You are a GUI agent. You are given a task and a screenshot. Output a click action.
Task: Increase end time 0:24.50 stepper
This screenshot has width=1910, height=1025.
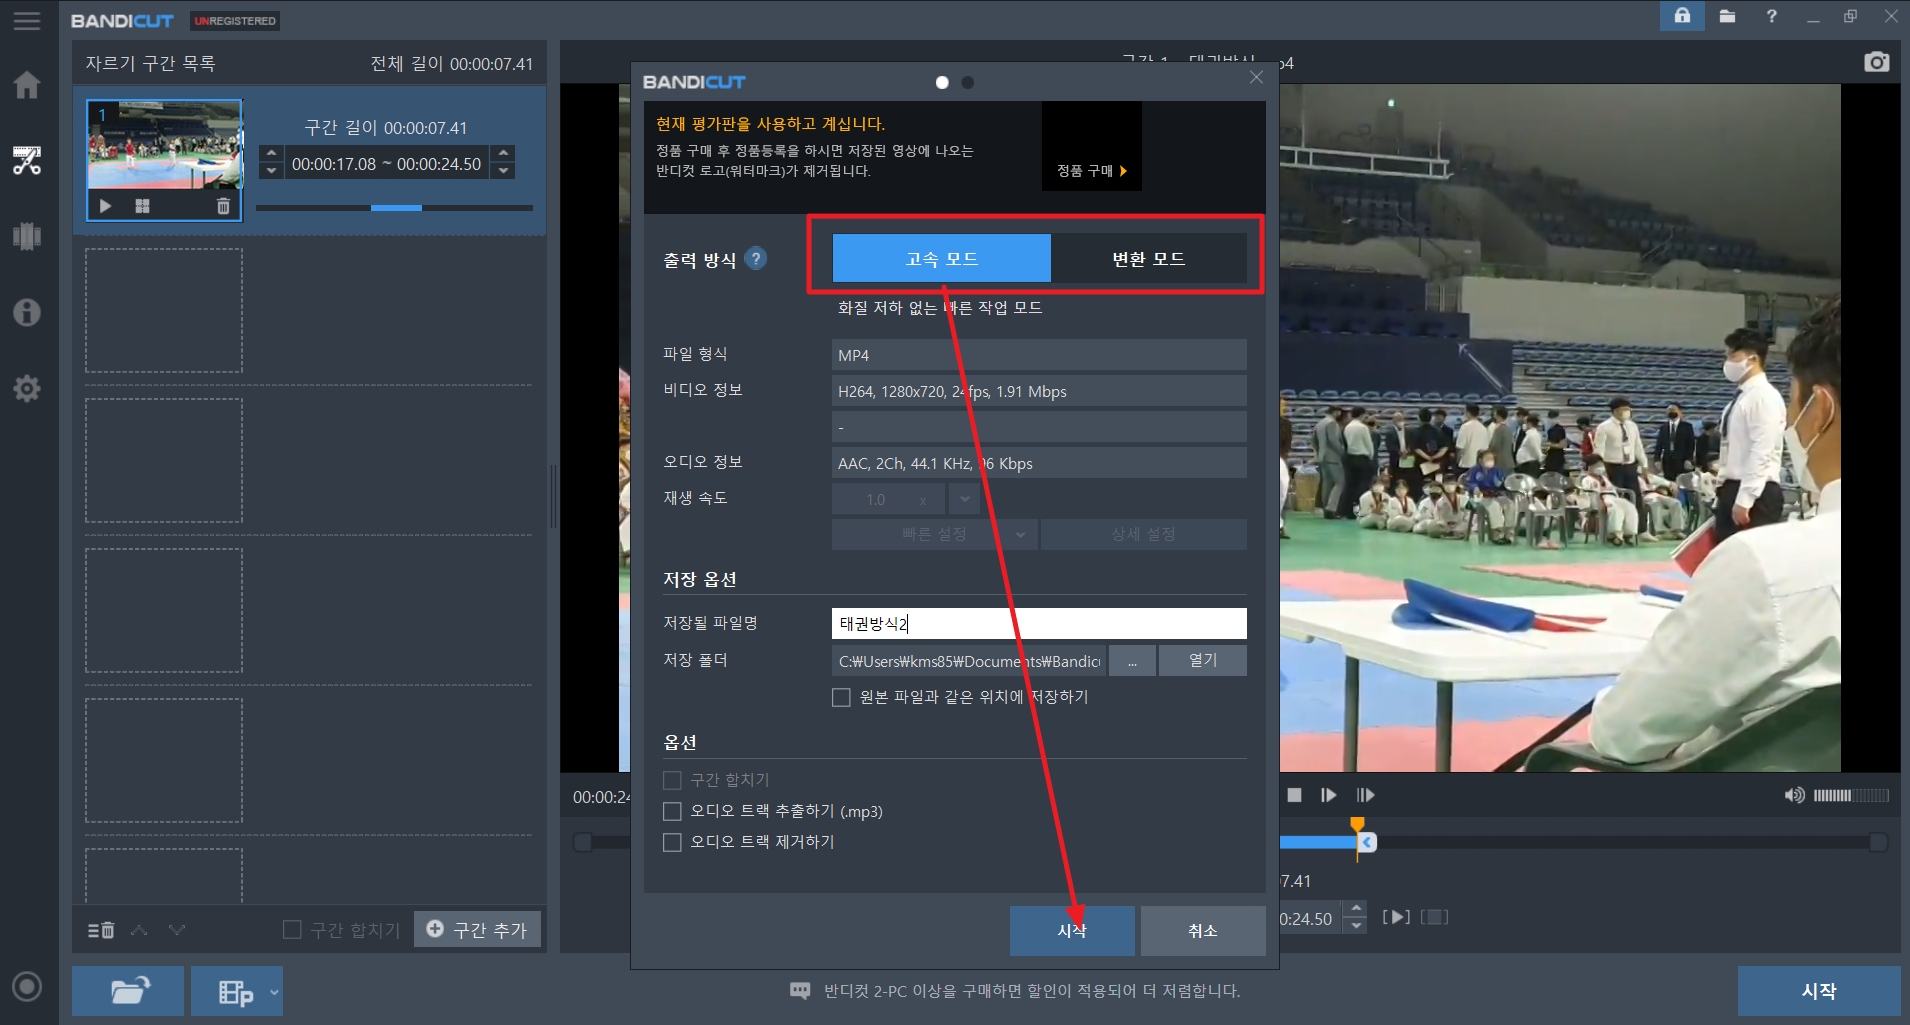[x=1355, y=909]
